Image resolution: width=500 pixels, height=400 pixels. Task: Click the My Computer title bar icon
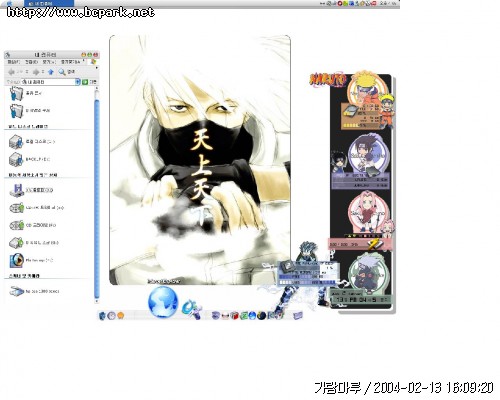[8, 55]
